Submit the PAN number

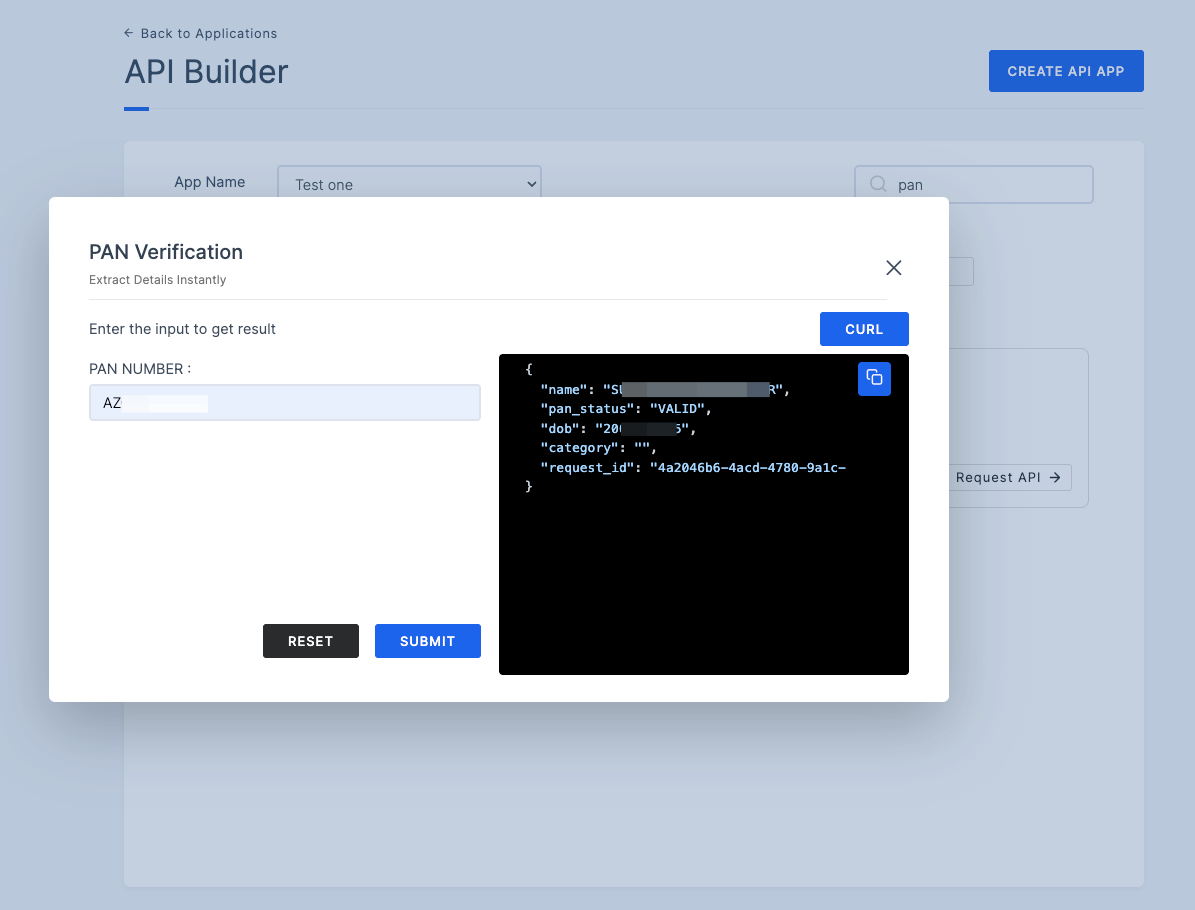427,641
